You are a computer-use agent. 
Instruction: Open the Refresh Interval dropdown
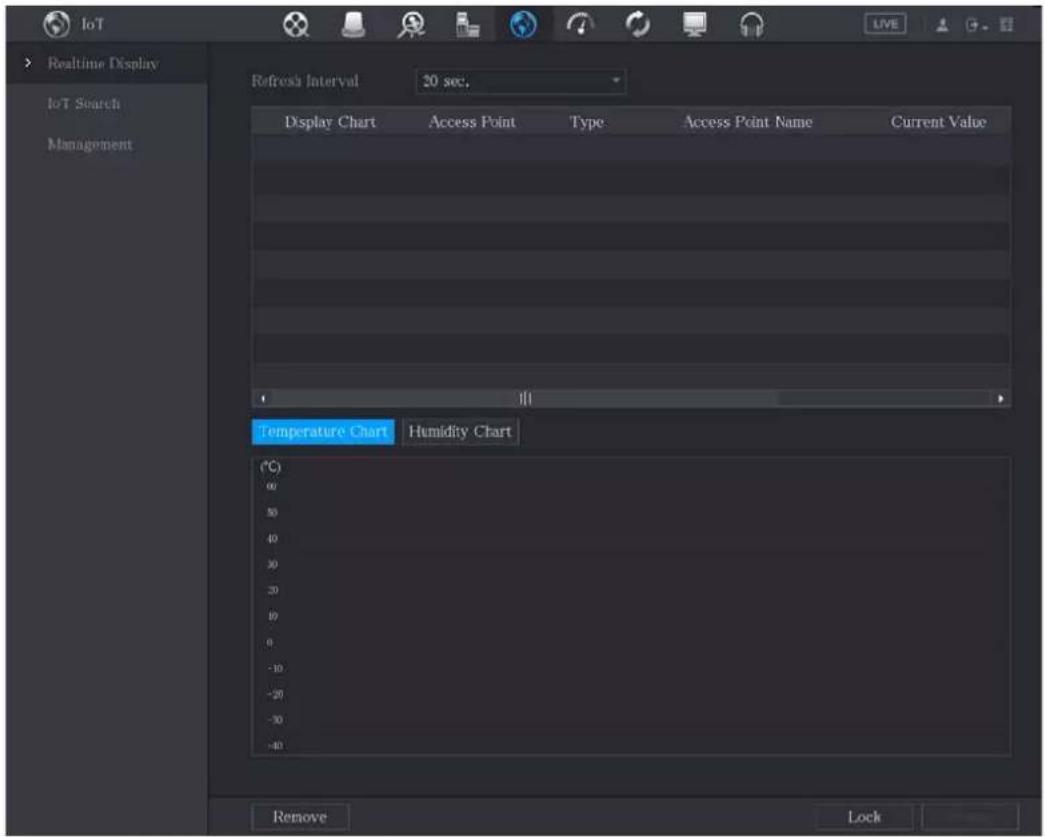pyautogui.click(x=521, y=81)
